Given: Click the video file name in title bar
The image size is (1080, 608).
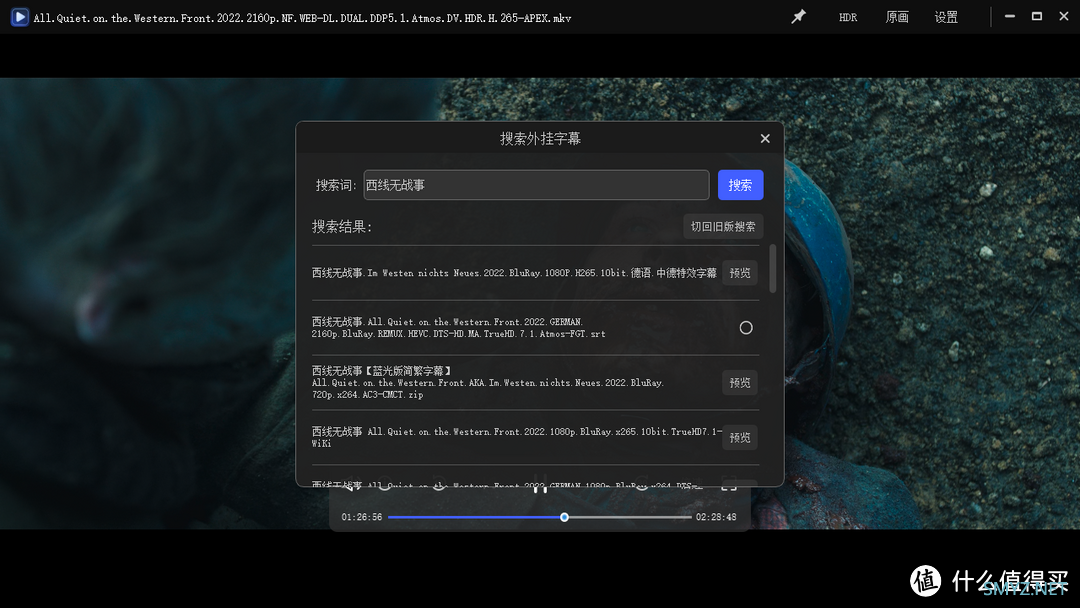Looking at the screenshot, I should pos(302,18).
